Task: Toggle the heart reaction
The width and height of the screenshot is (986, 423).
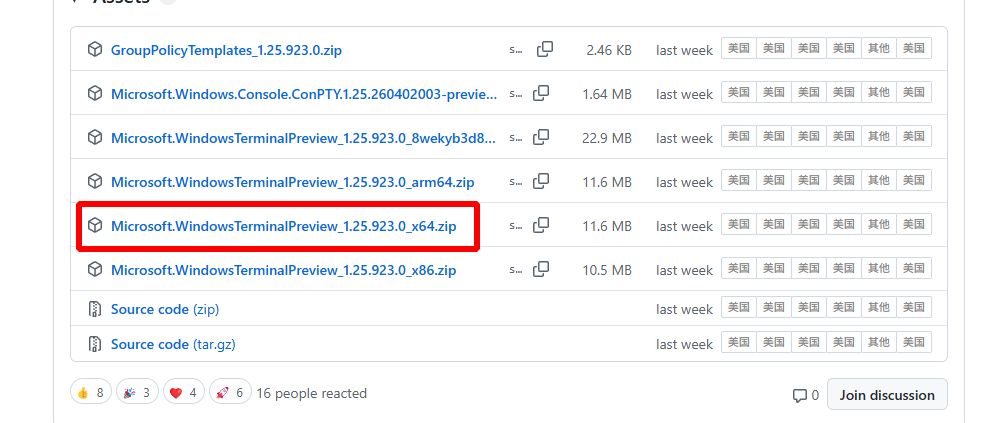Action: 183,393
